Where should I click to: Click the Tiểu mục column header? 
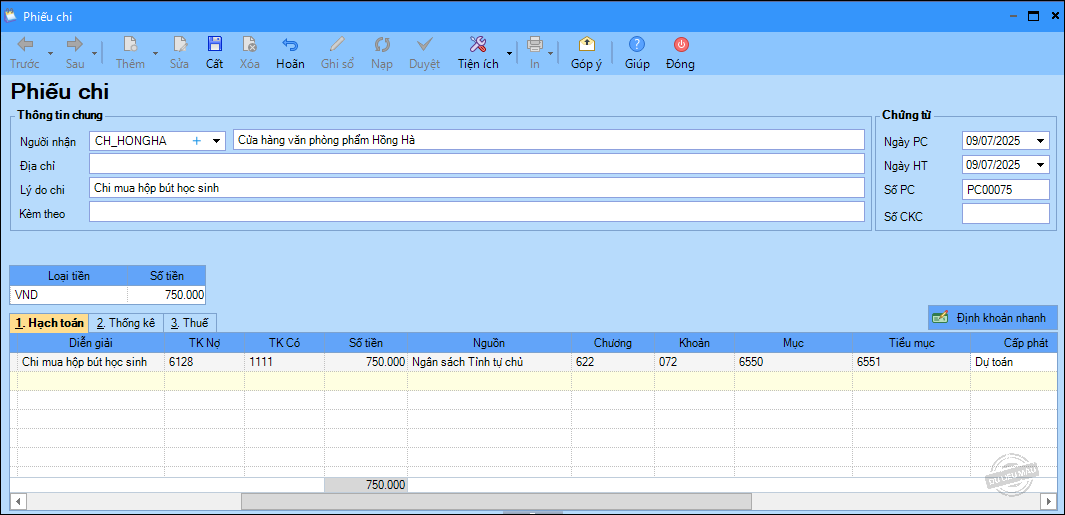(x=911, y=343)
